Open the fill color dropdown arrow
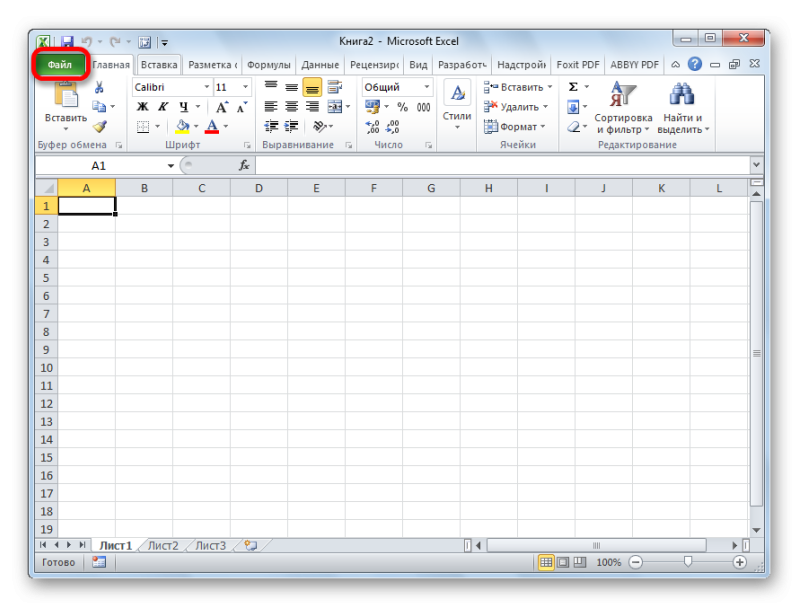This screenshot has height=608, width=800. click(196, 126)
